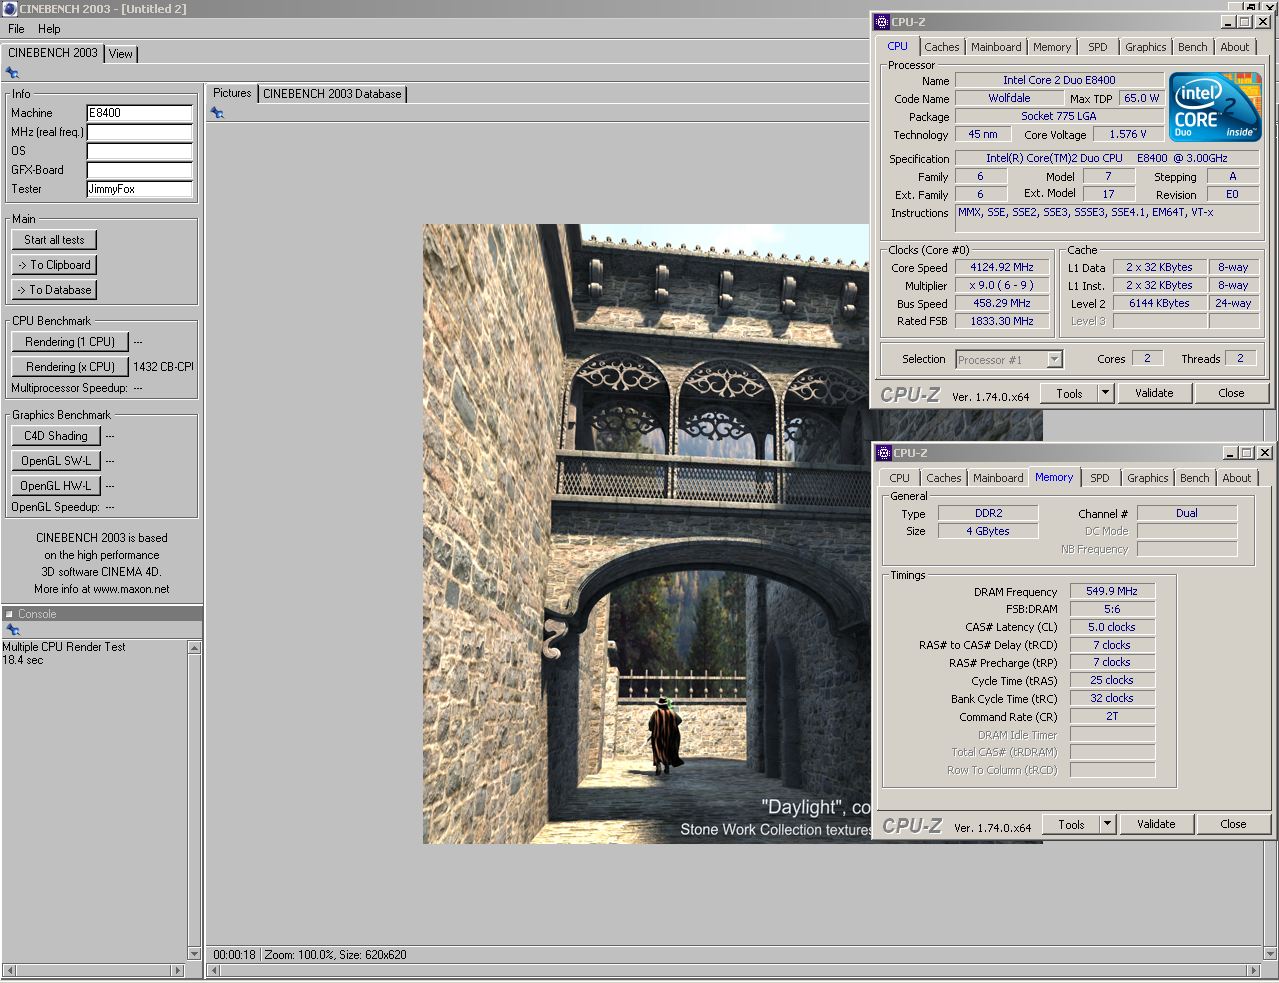
Task: Send results with the To Database button
Action: (x=54, y=290)
